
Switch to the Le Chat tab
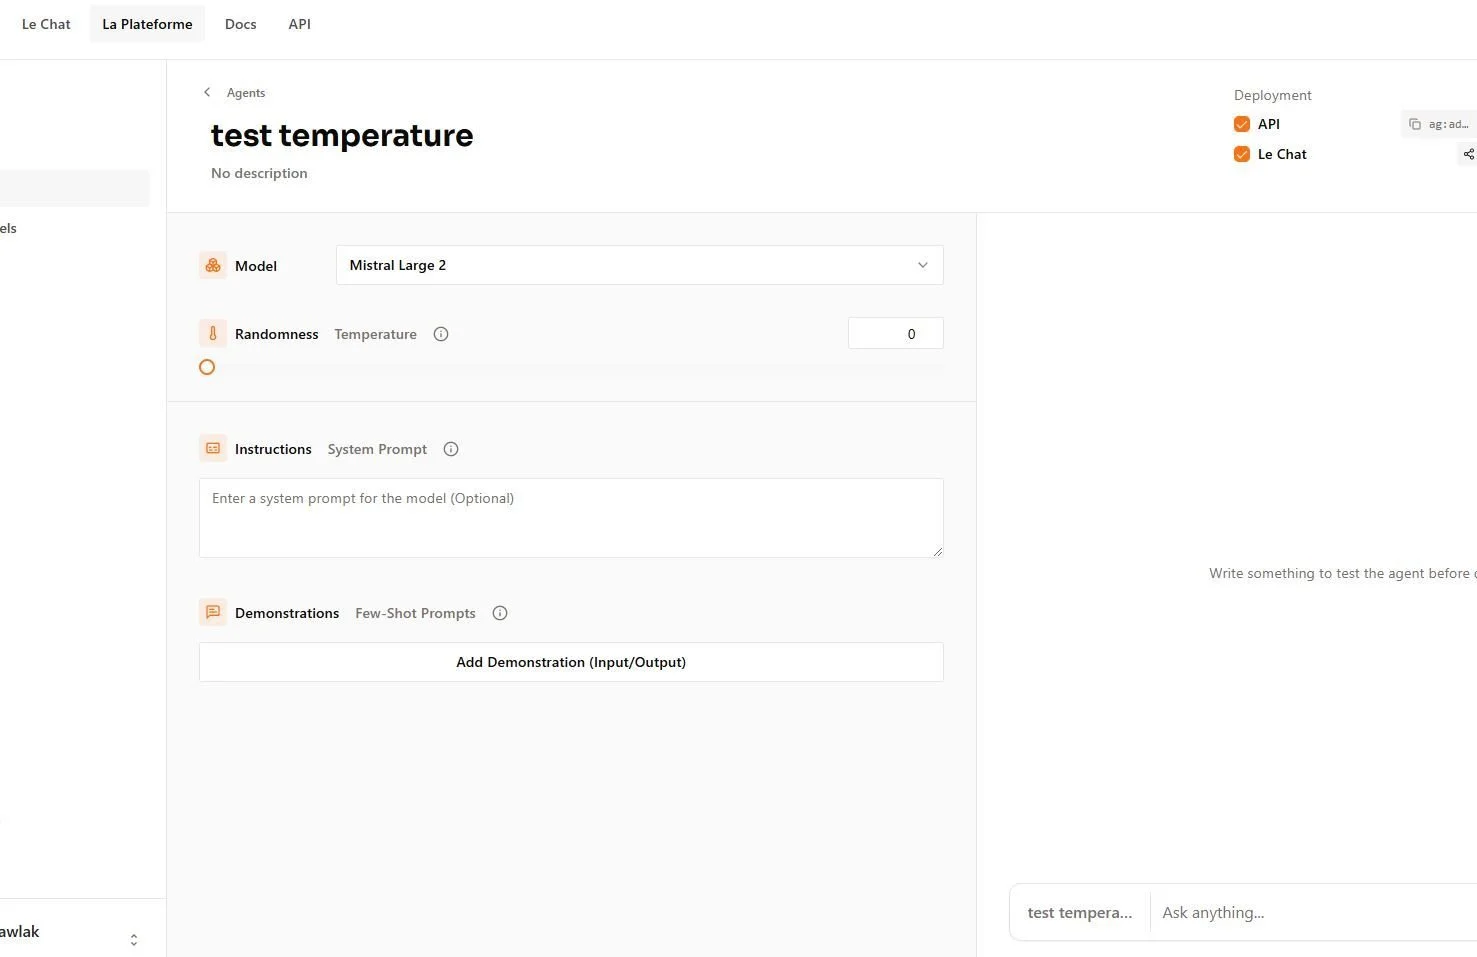coord(46,24)
